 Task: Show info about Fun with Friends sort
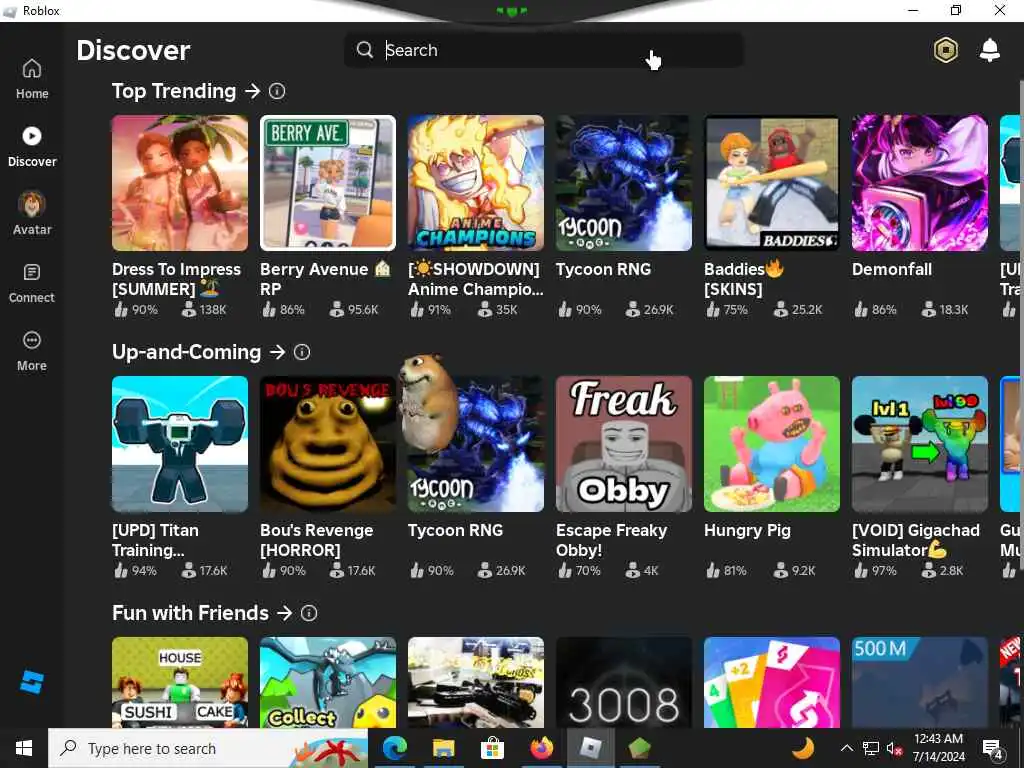click(x=309, y=613)
